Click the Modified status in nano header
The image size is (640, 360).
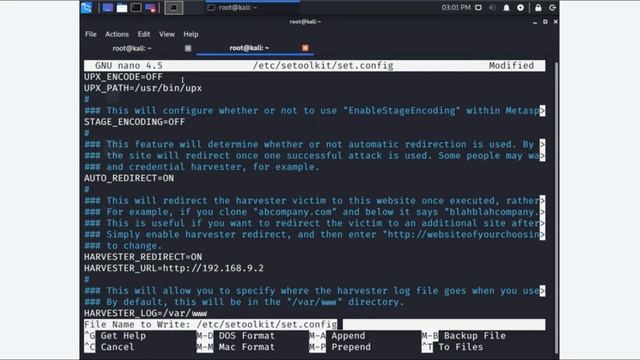pos(511,66)
